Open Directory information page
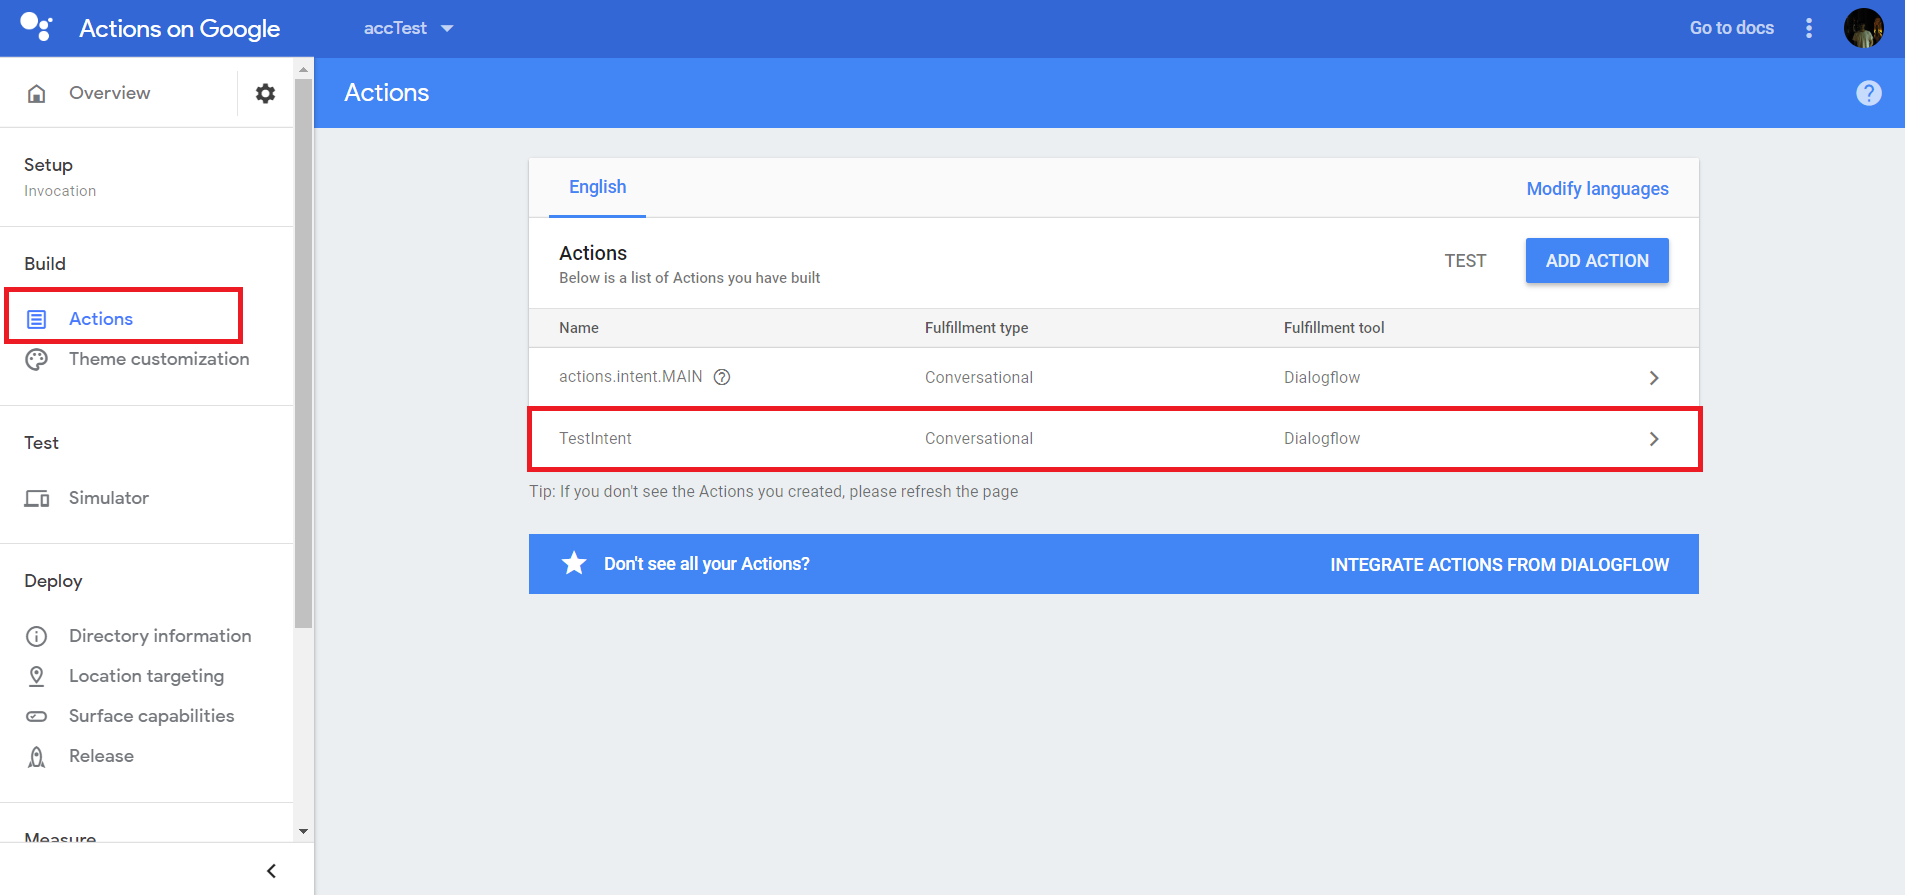This screenshot has width=1914, height=895. click(160, 636)
